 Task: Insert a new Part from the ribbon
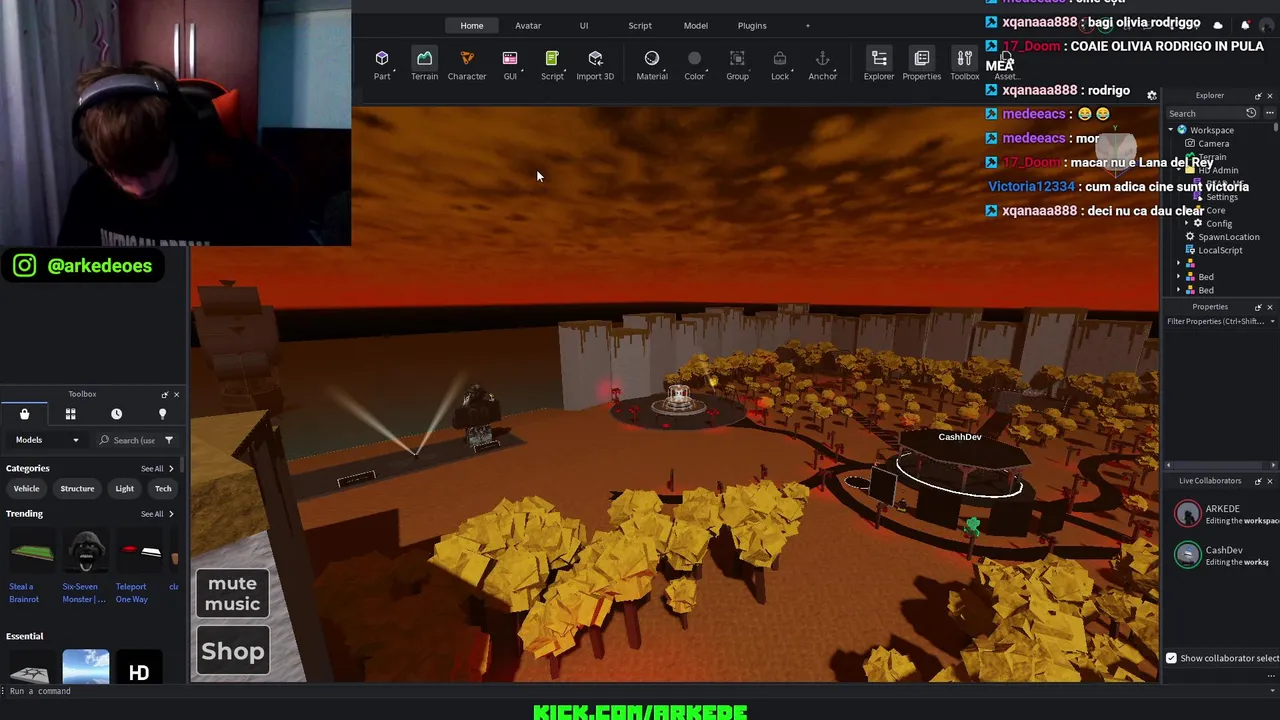[382, 64]
